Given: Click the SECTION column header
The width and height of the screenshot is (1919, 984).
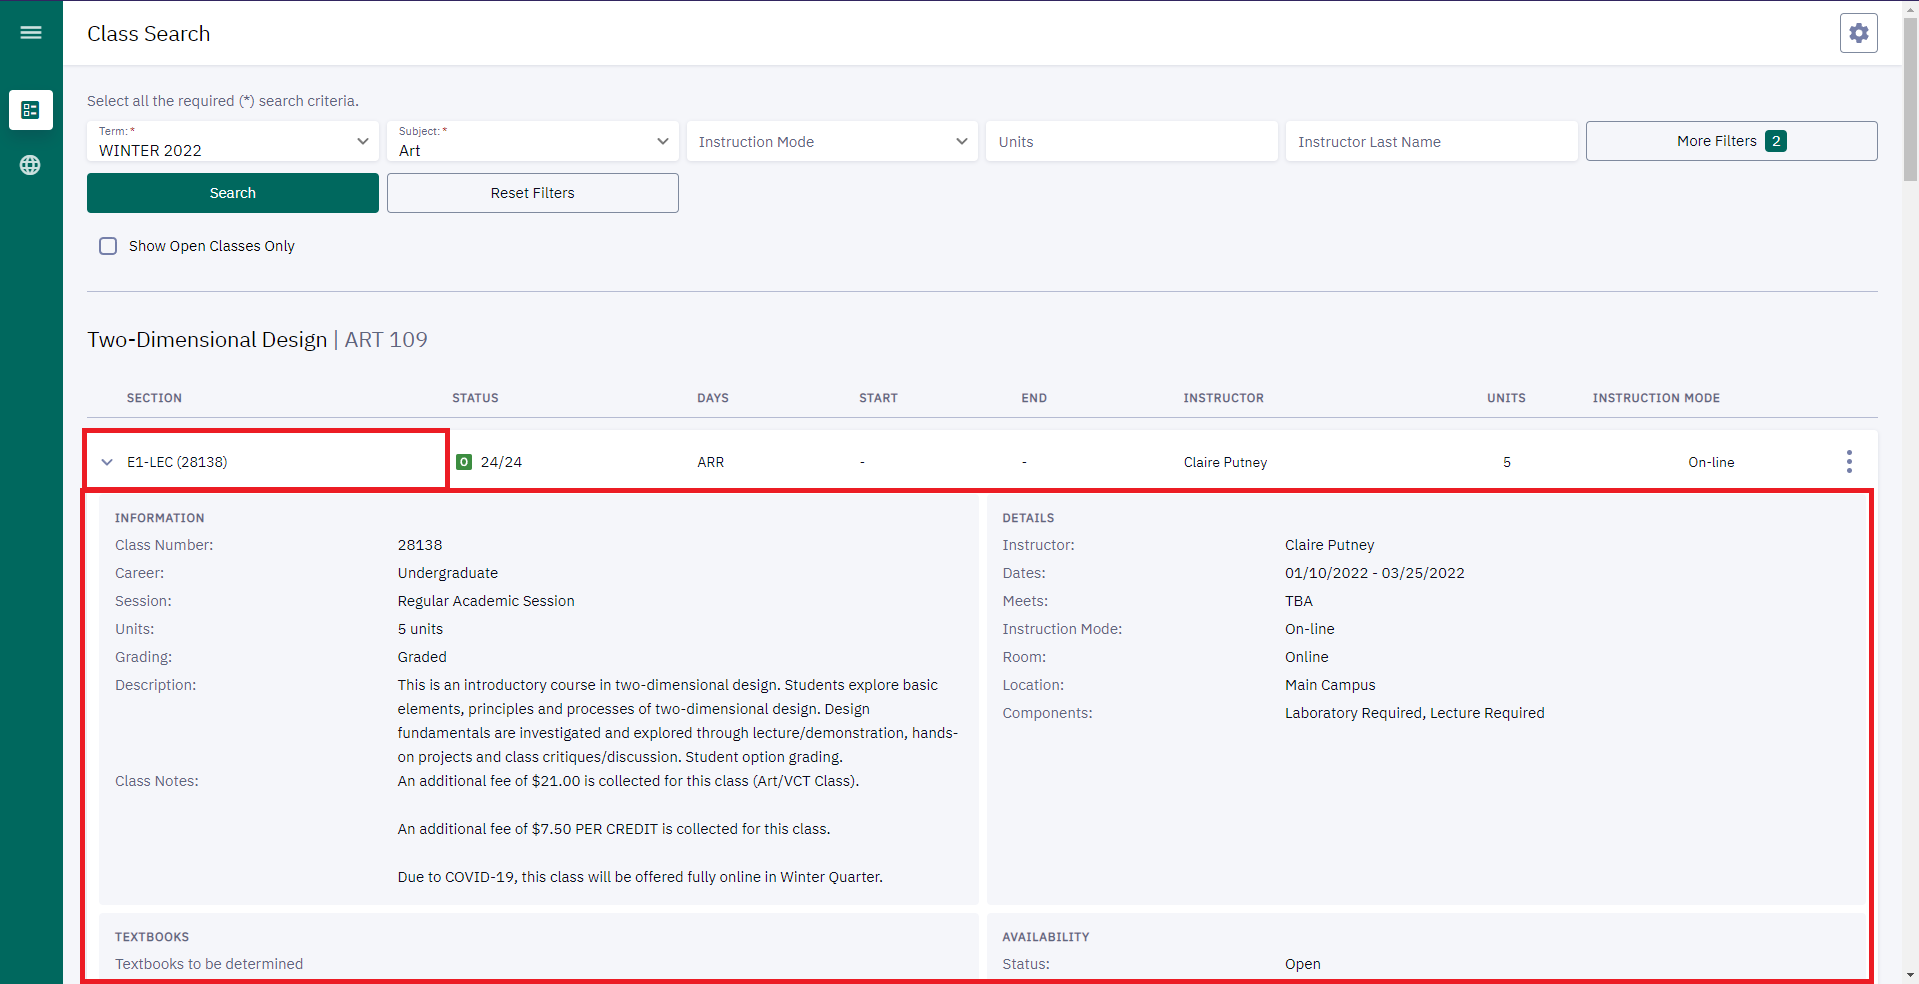Looking at the screenshot, I should [x=154, y=398].
